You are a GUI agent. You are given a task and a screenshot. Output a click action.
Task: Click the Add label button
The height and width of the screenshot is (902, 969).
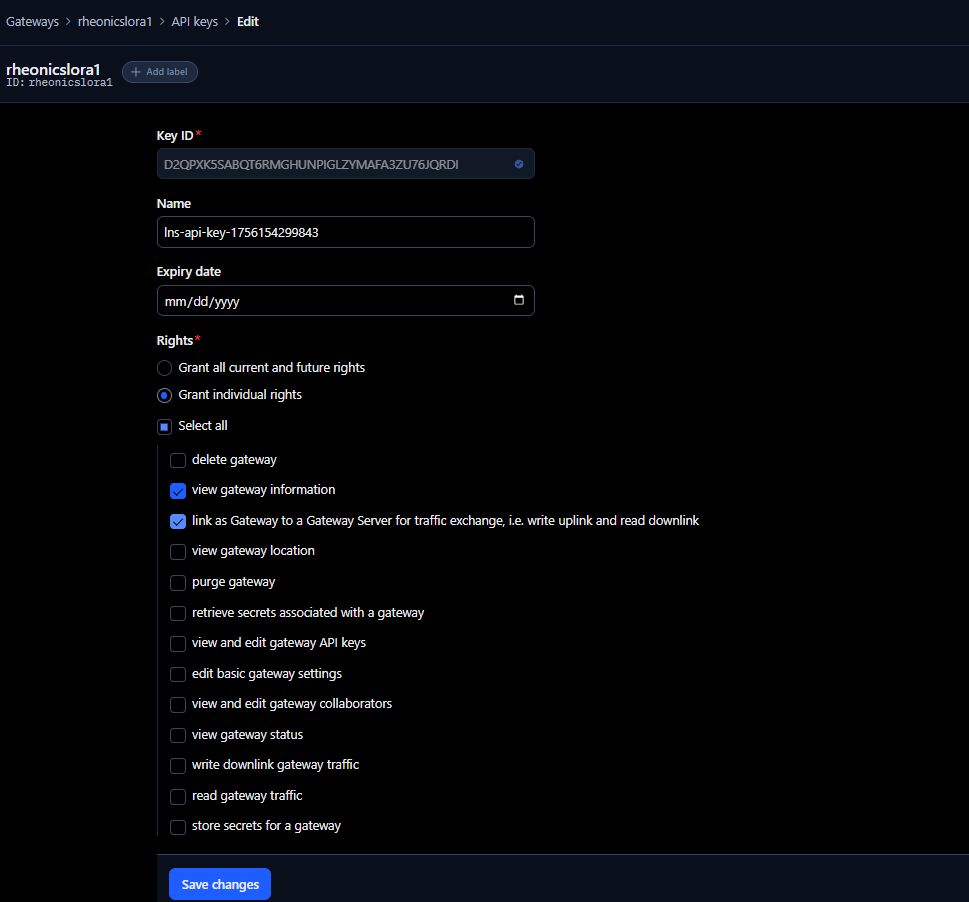pos(160,72)
